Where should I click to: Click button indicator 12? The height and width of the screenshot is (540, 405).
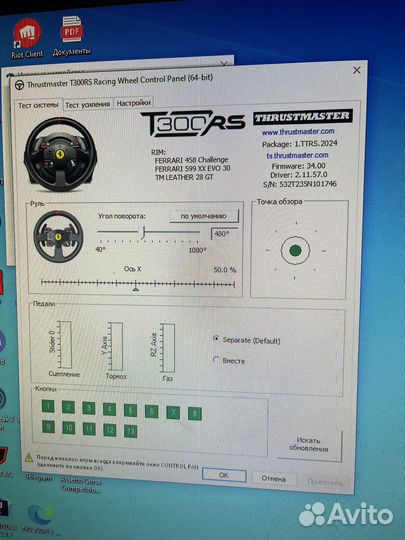110,430
